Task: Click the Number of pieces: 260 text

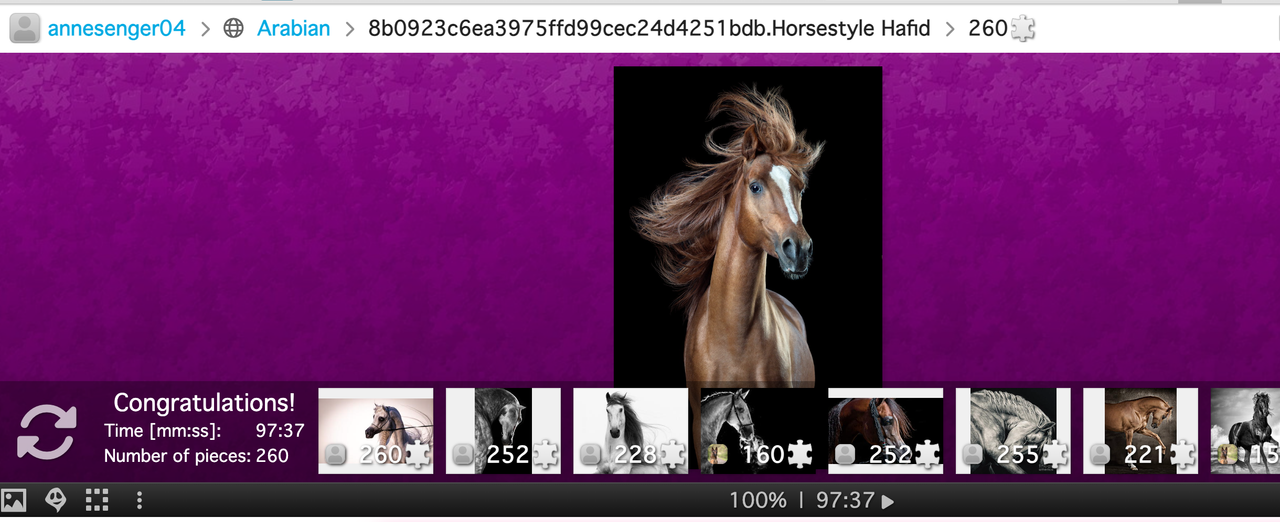Action: click(x=196, y=456)
